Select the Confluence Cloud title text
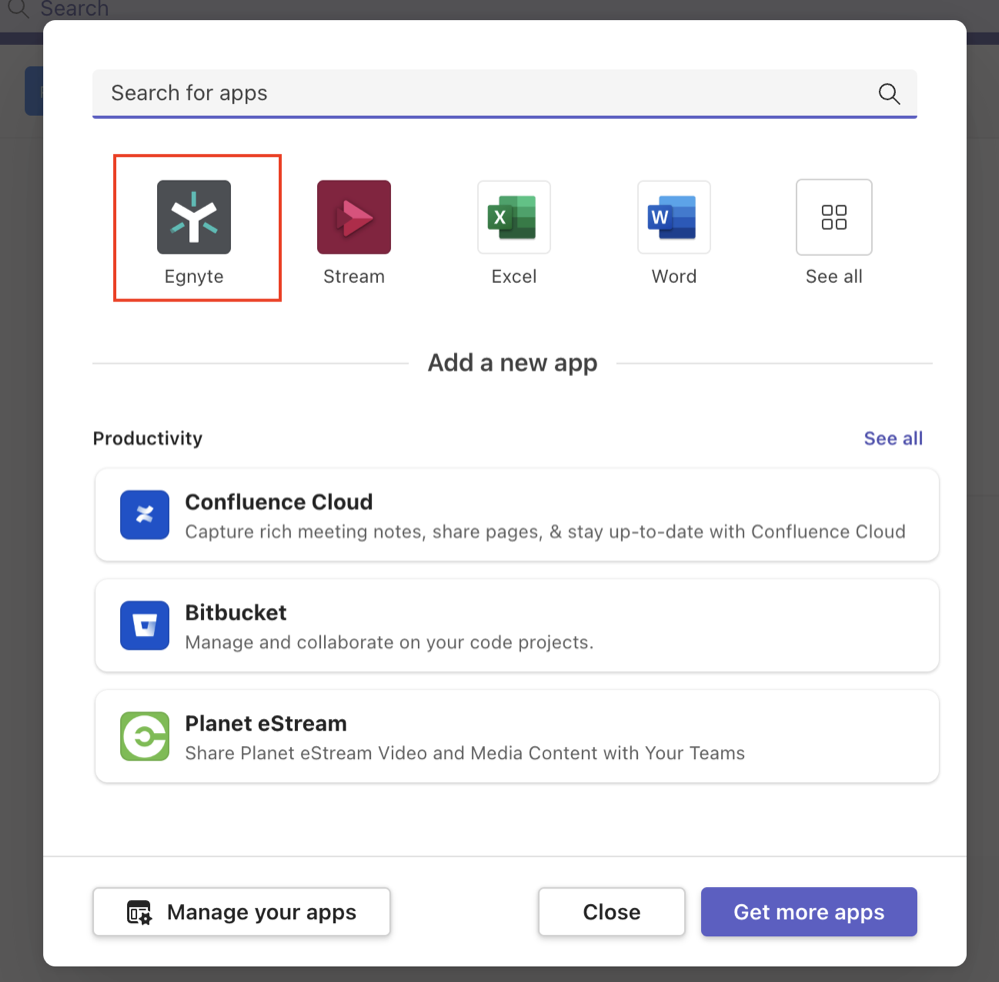 (279, 502)
